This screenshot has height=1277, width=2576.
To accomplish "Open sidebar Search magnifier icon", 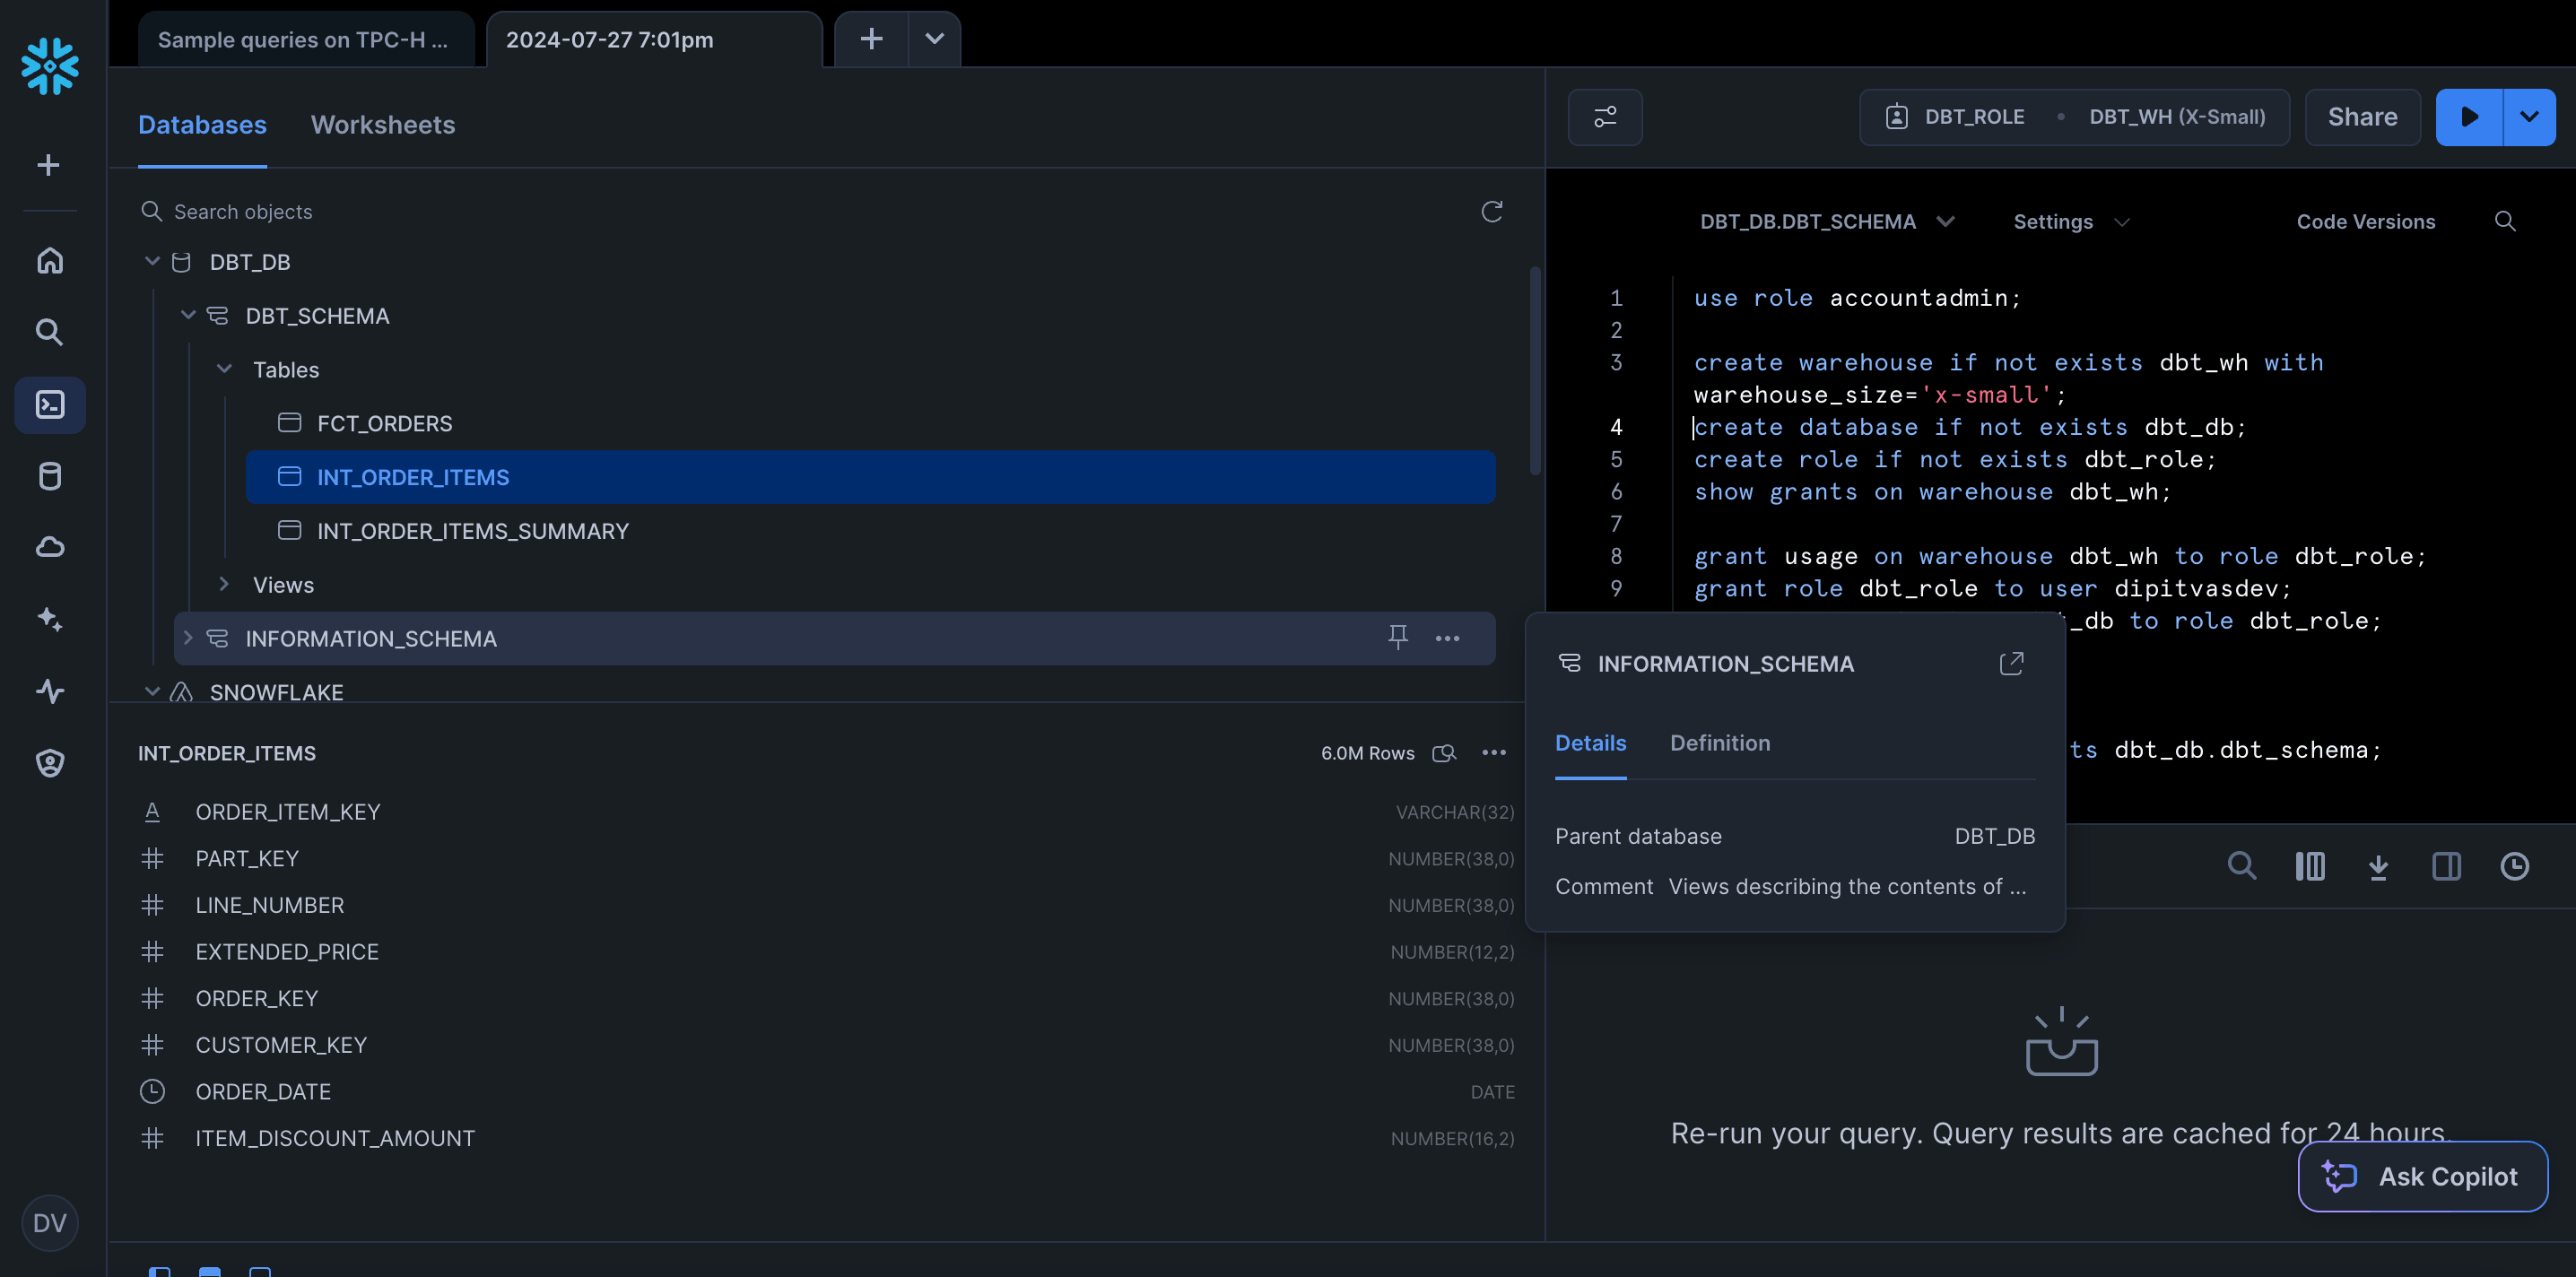I will point(50,332).
